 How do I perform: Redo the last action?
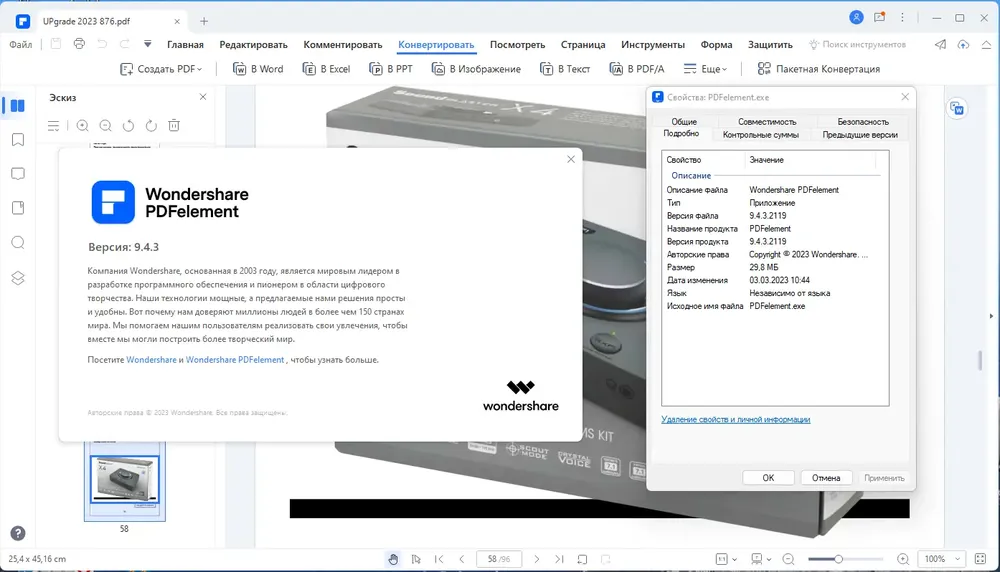coord(125,44)
